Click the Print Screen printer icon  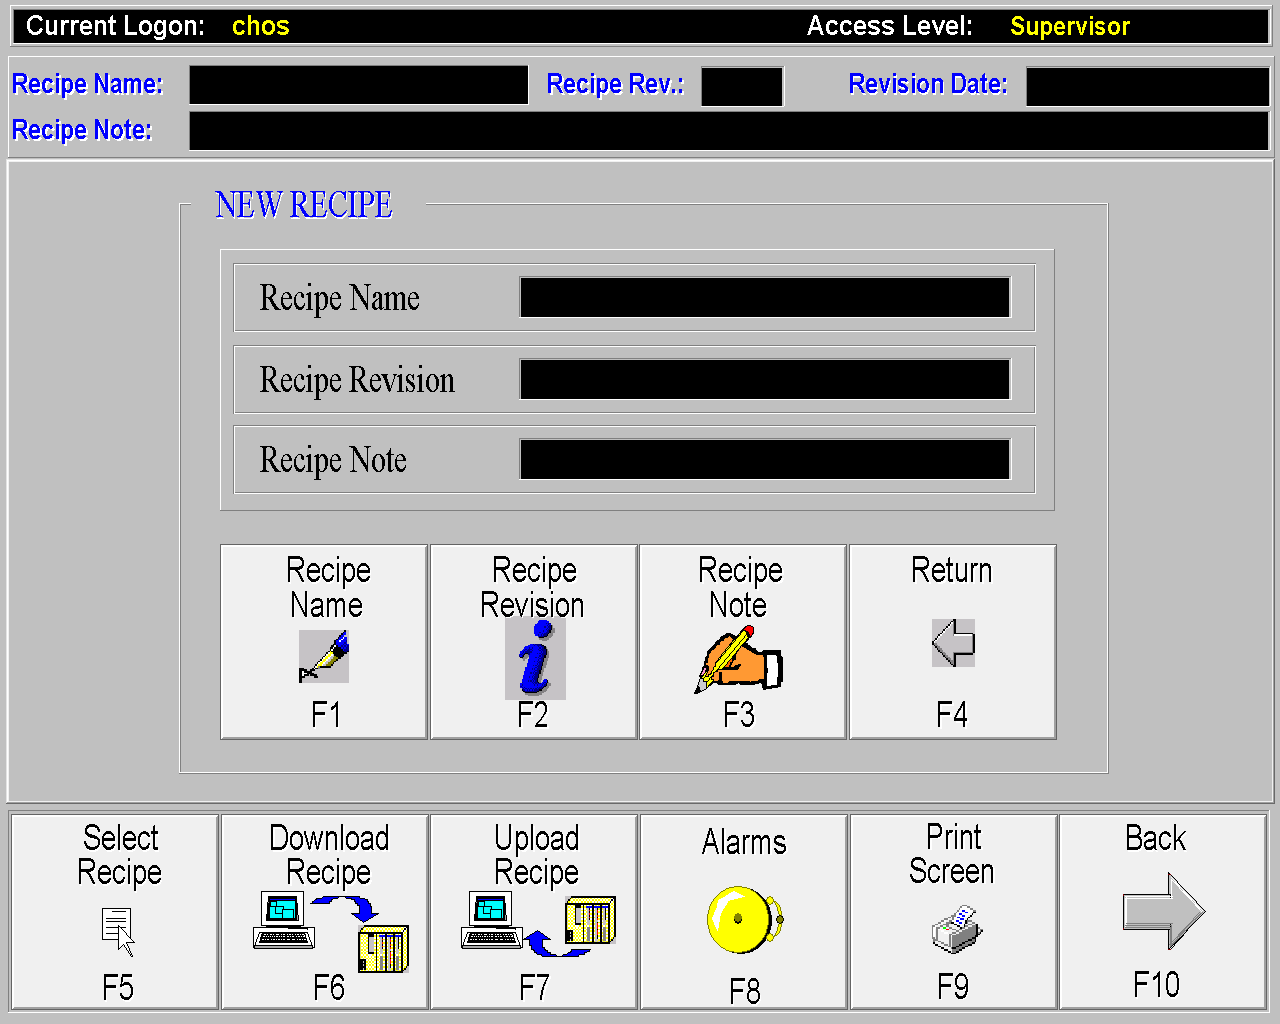point(957,929)
